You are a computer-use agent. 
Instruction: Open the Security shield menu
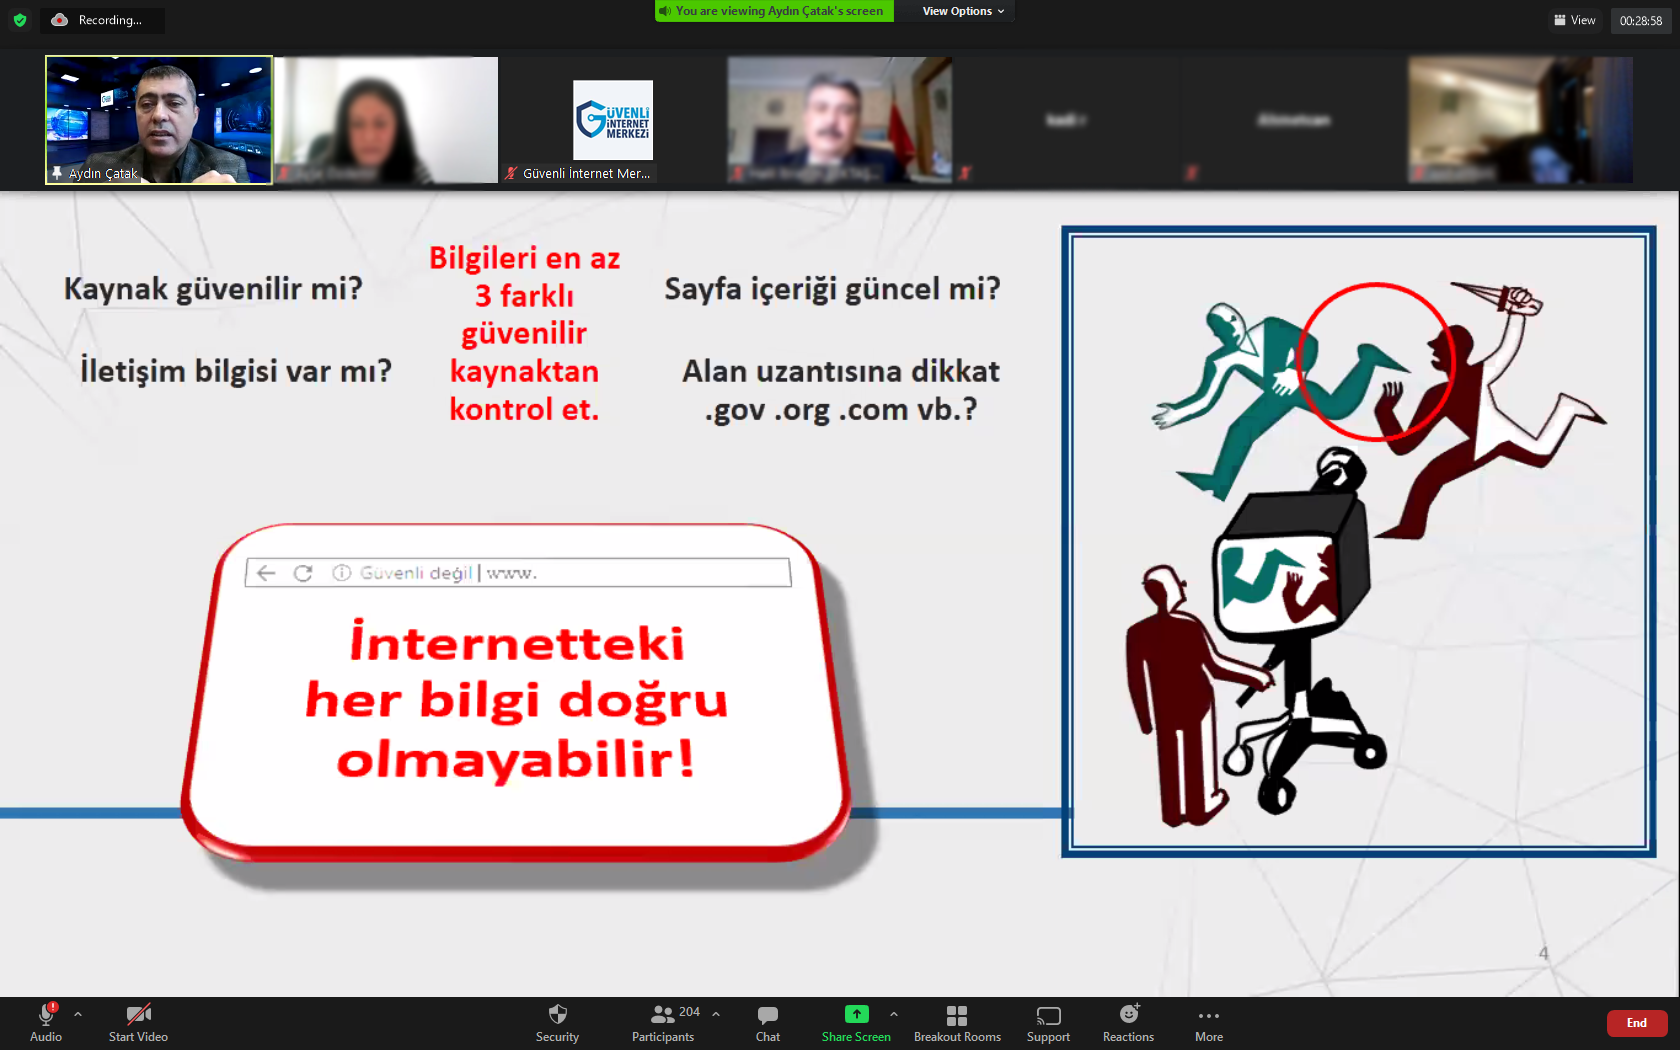pyautogui.click(x=557, y=1022)
